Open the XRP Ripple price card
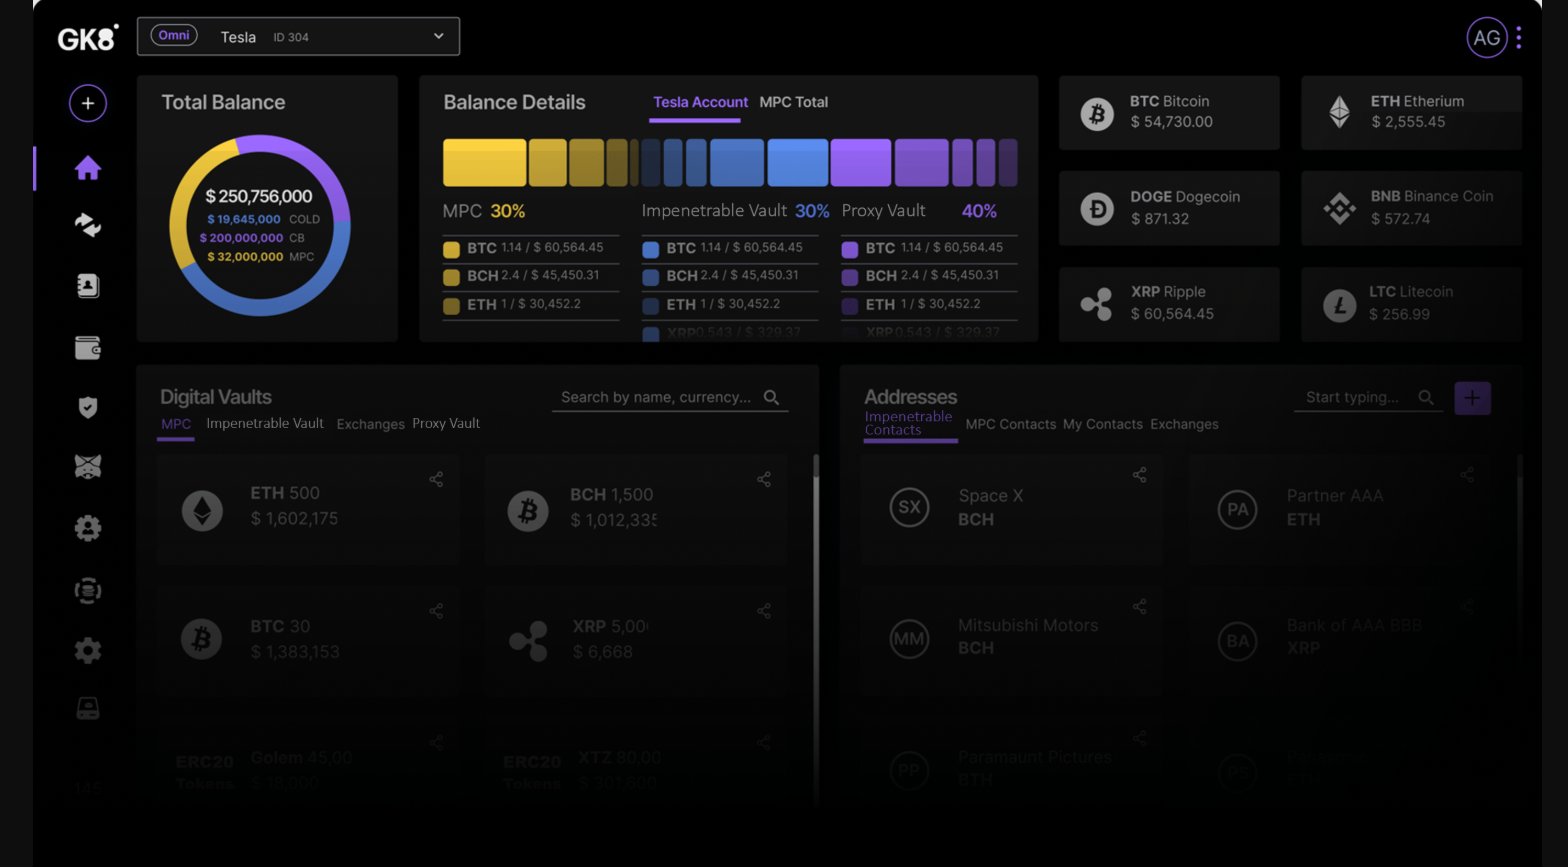This screenshot has height=867, width=1568. point(1169,304)
